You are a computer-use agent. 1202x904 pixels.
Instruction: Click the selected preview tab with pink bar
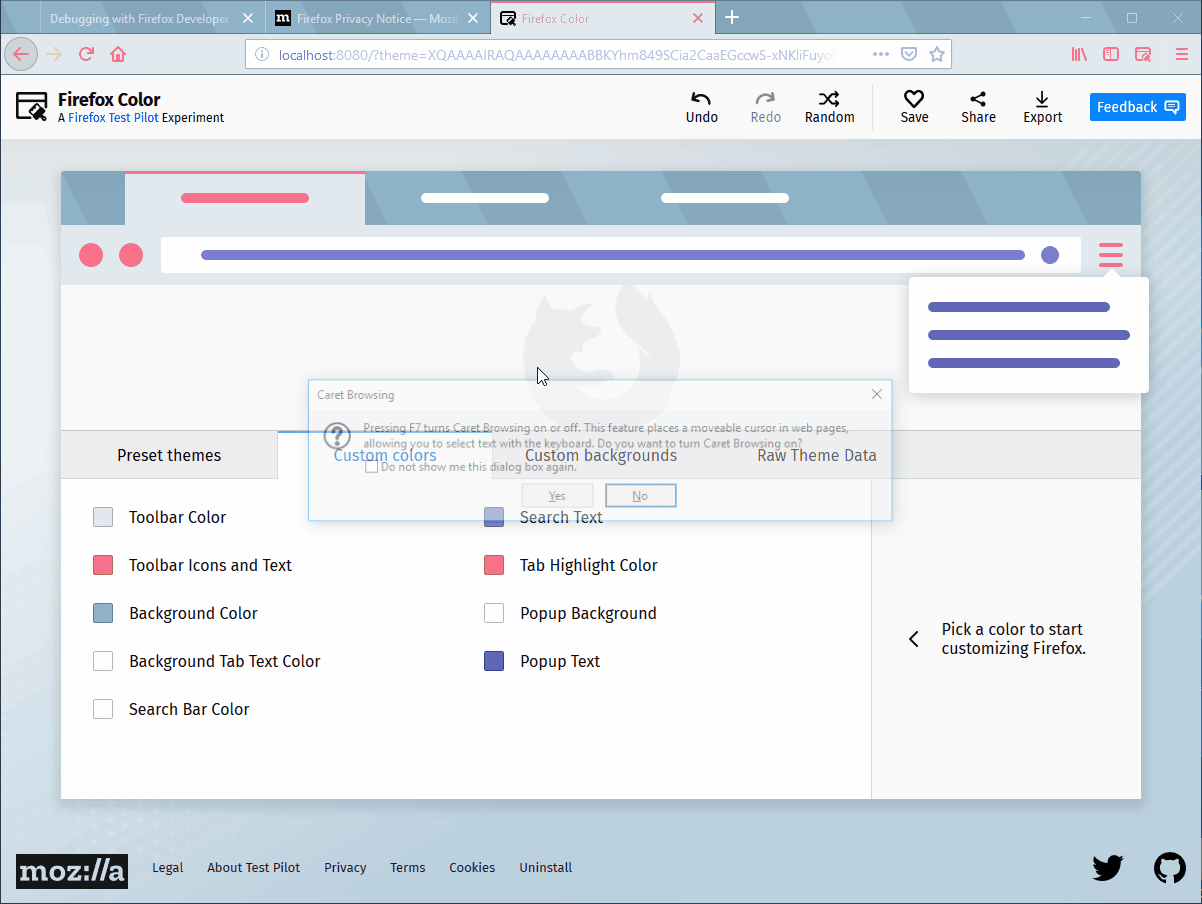point(245,198)
